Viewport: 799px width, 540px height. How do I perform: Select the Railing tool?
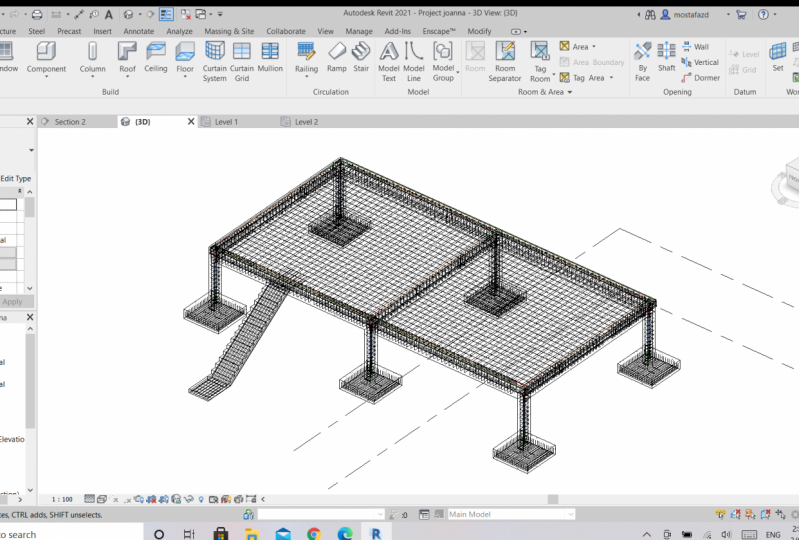(x=306, y=60)
